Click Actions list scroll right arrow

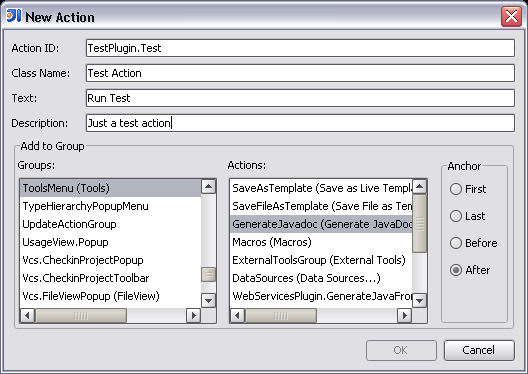[x=404, y=315]
